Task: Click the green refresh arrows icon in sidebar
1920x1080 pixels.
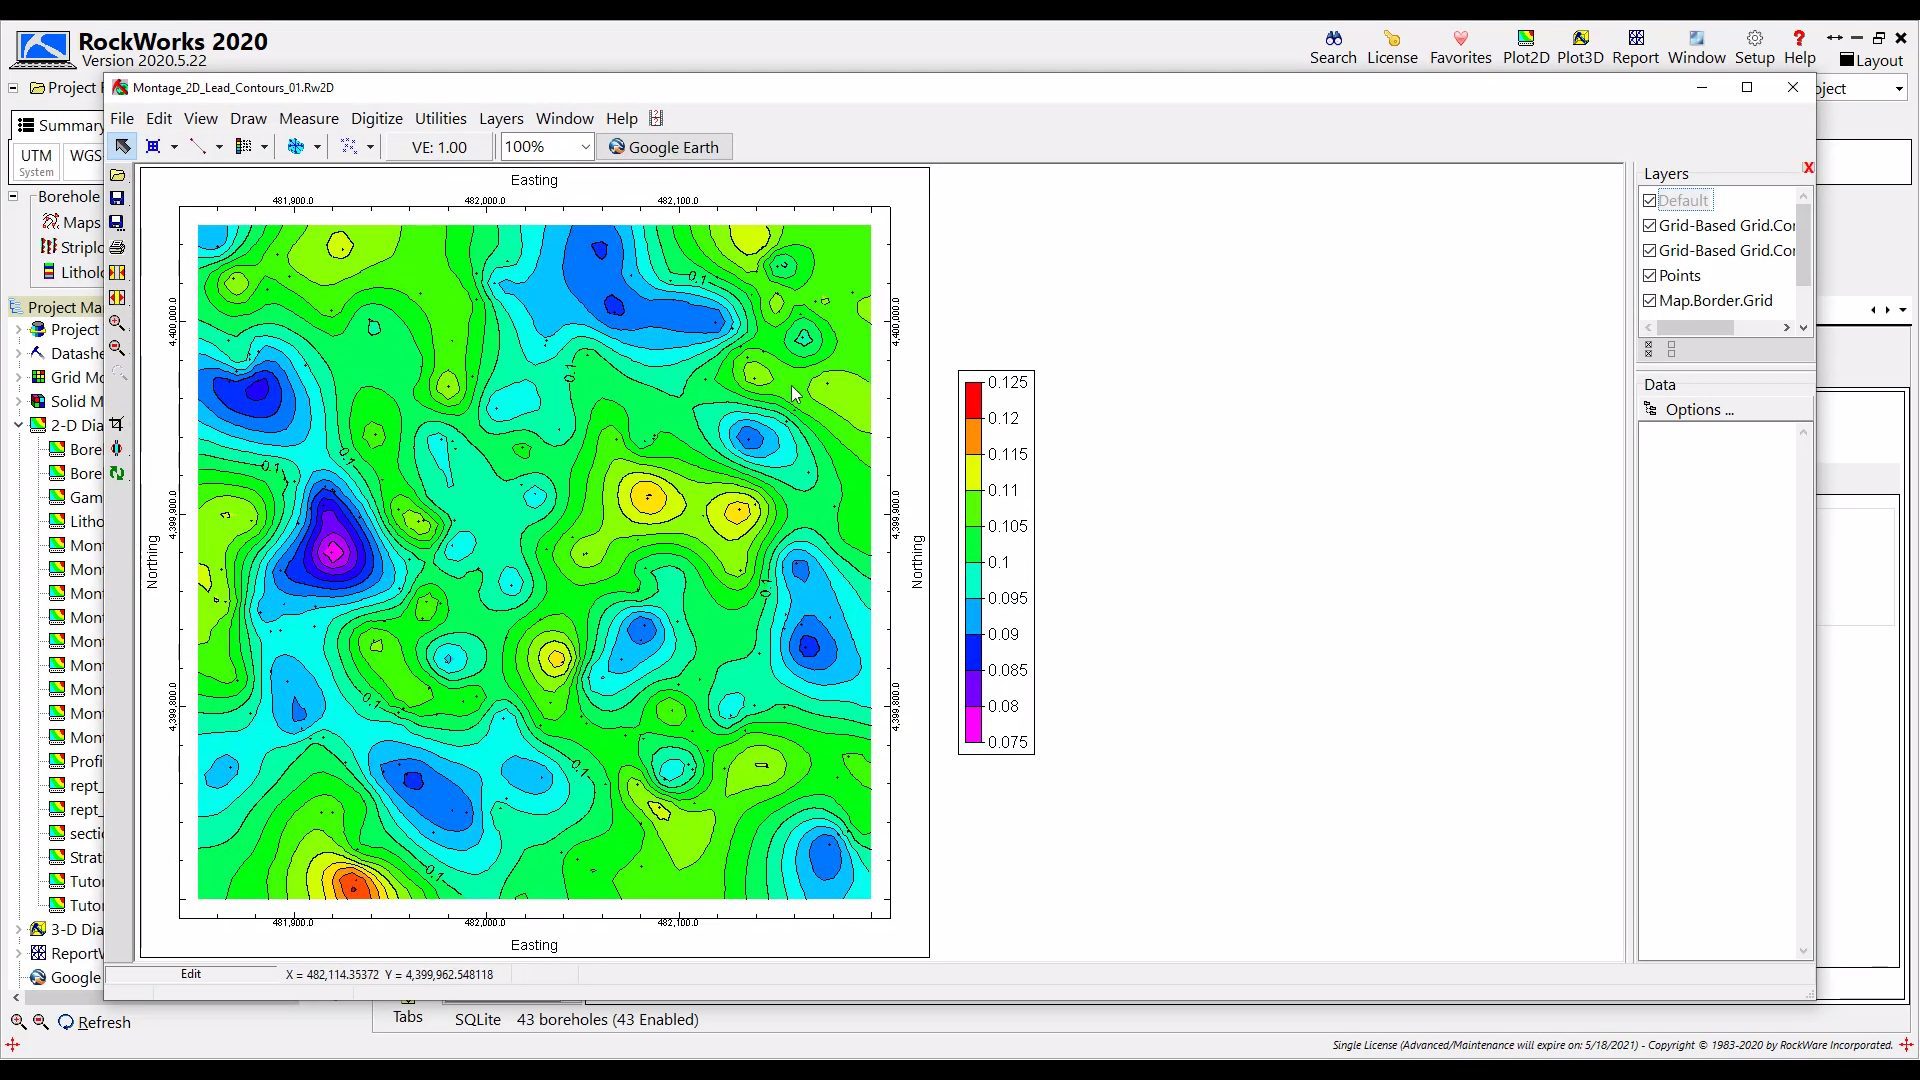Action: pos(117,473)
